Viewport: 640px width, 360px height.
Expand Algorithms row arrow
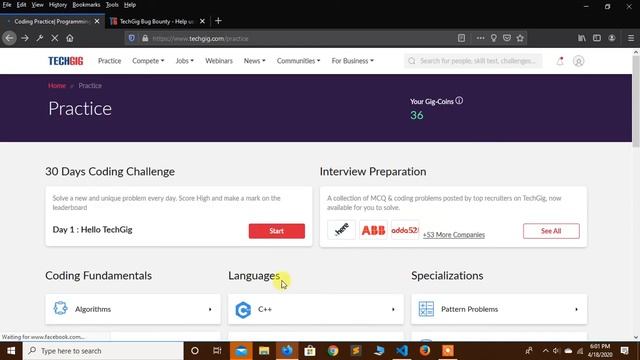tap(210, 309)
